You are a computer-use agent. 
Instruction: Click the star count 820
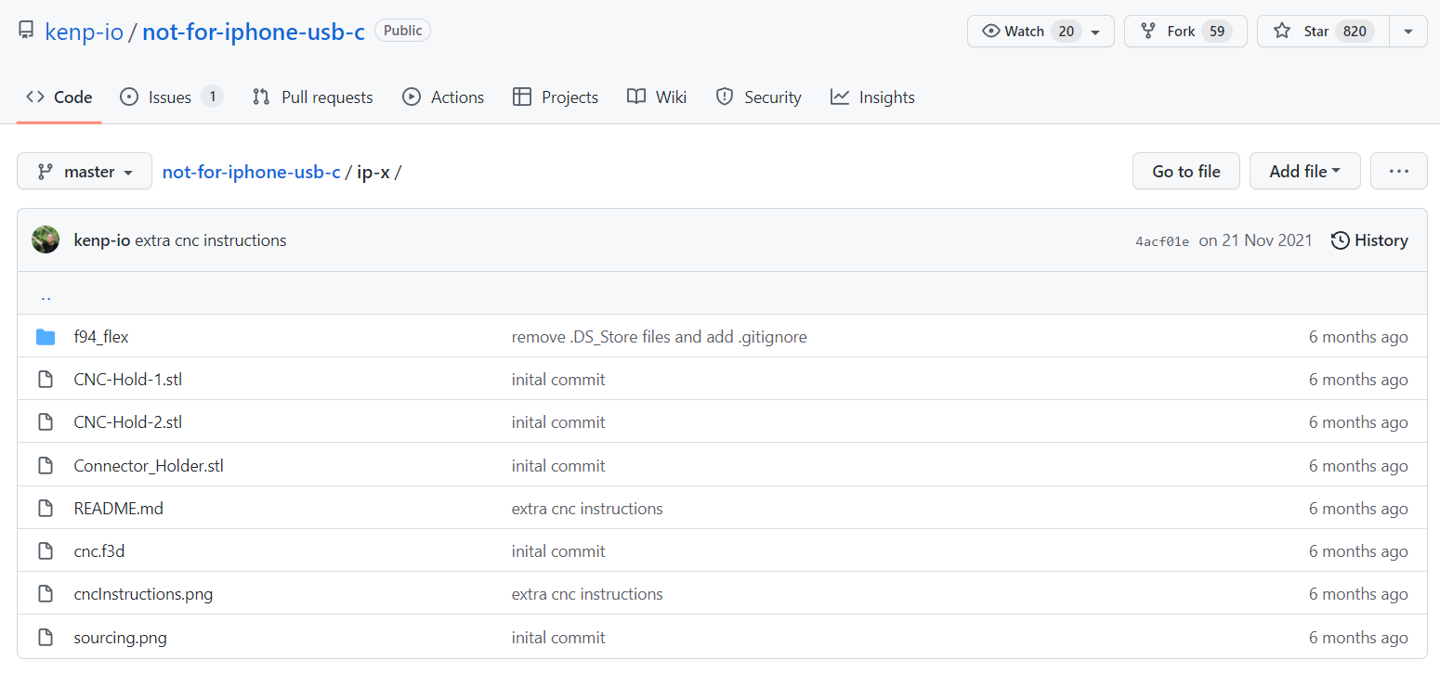tap(1355, 31)
